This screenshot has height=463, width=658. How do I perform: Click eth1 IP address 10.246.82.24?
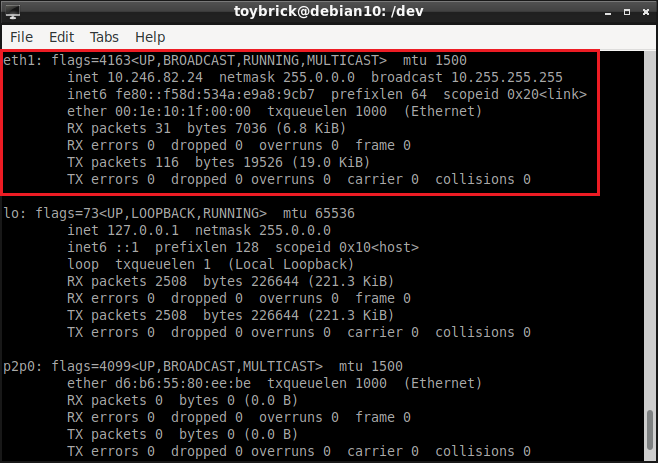155,77
